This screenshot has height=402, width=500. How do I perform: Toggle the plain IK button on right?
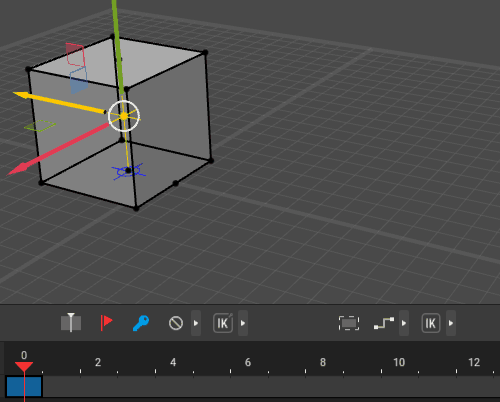[431, 323]
